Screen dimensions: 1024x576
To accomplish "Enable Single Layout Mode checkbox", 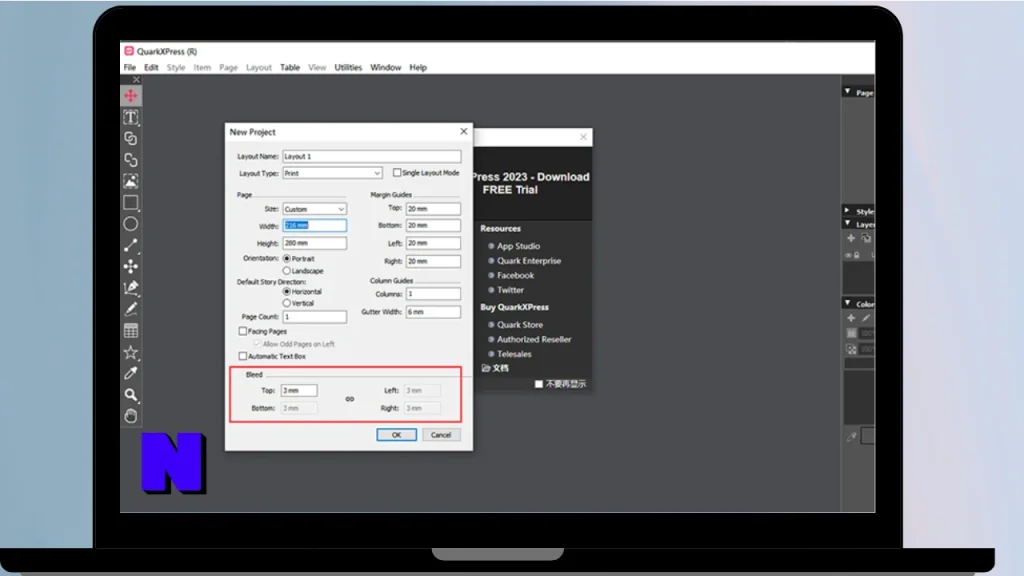I will coord(396,173).
